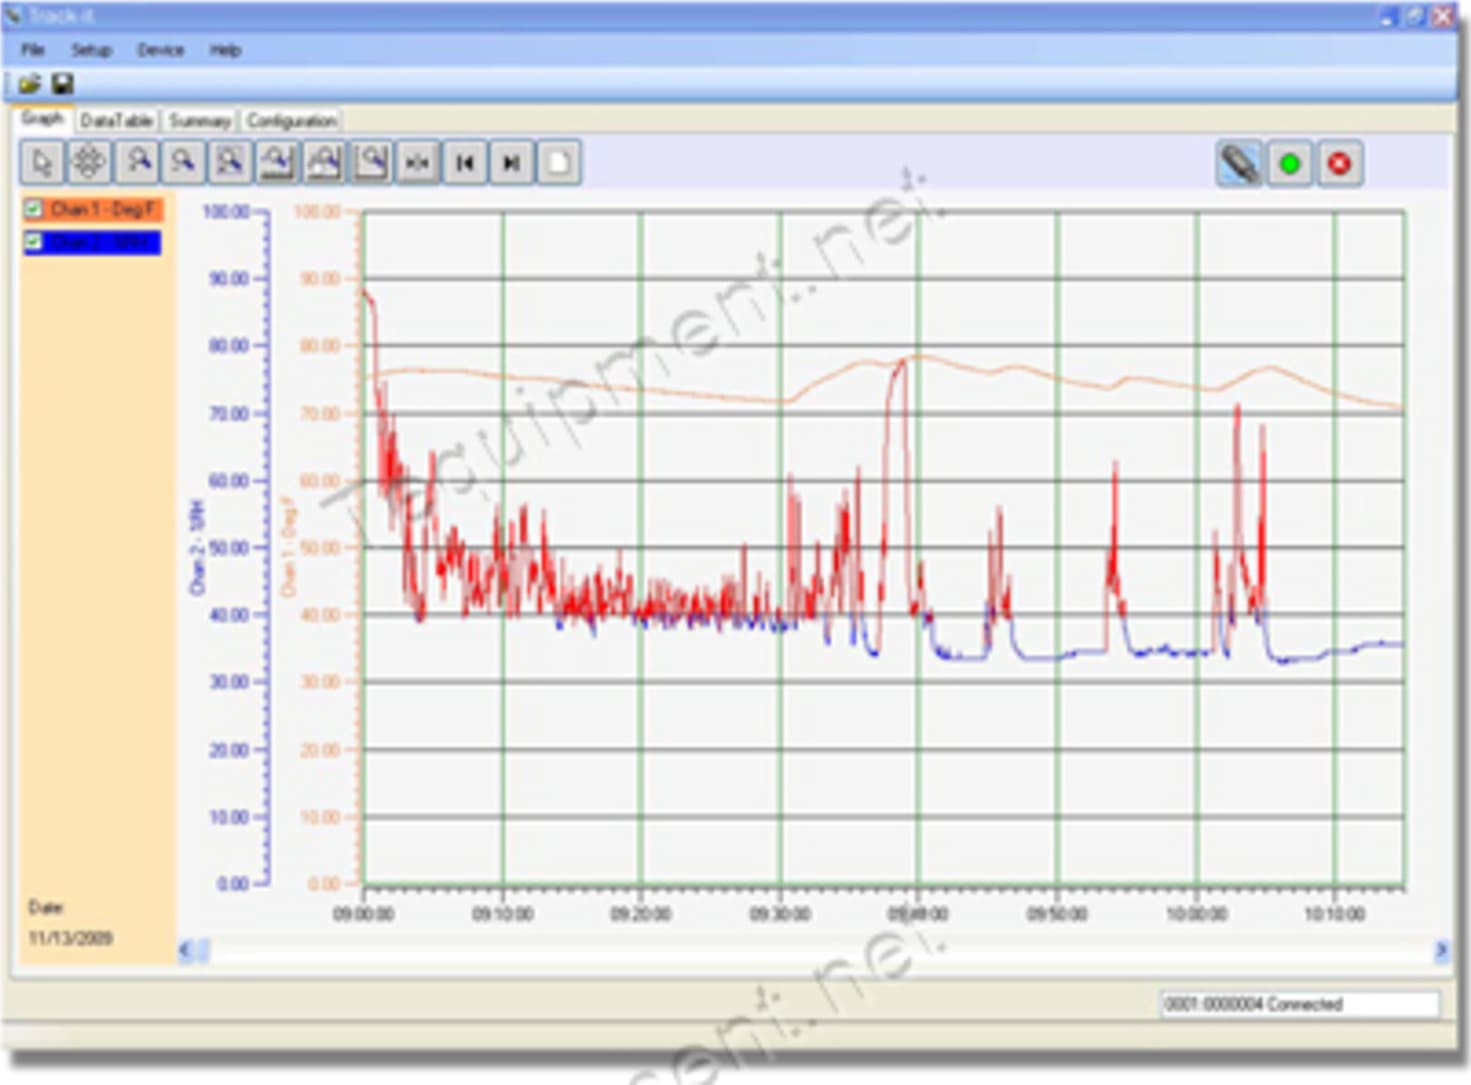Viewport: 1471px width, 1085px height.
Task: Click the zoom in magnifier
Action: click(137, 162)
